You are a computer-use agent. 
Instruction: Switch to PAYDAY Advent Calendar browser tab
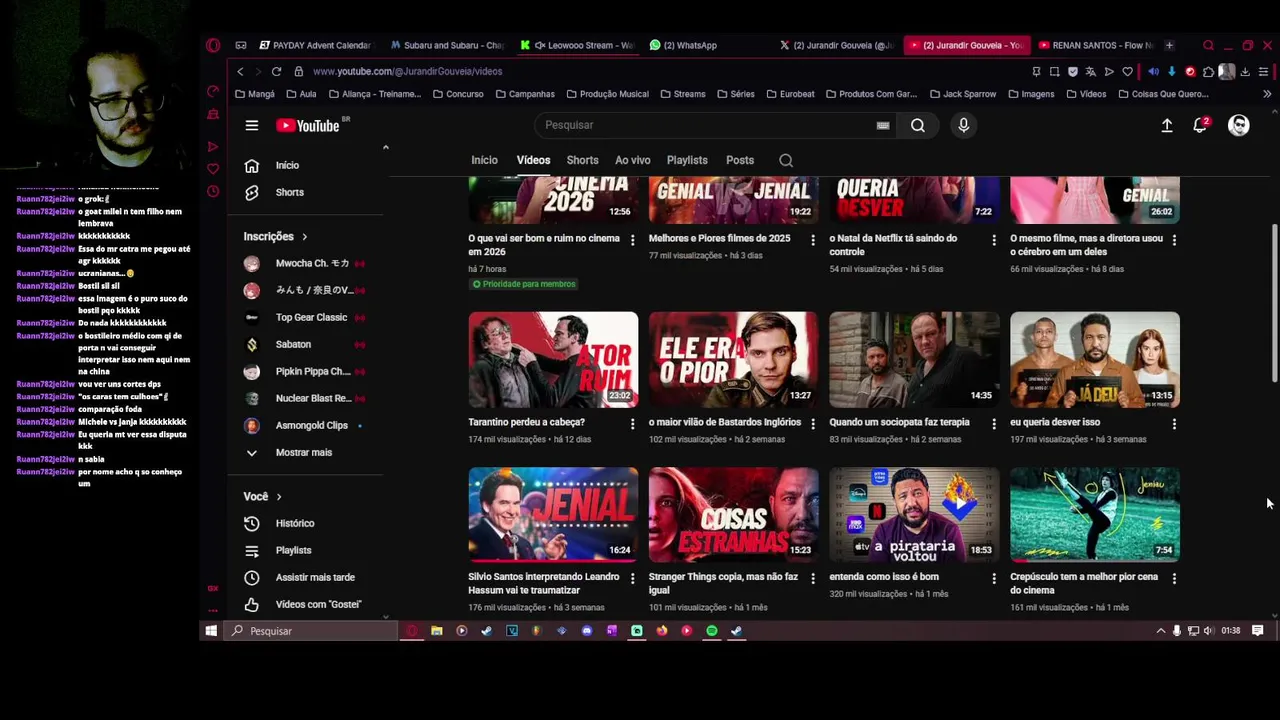315,45
